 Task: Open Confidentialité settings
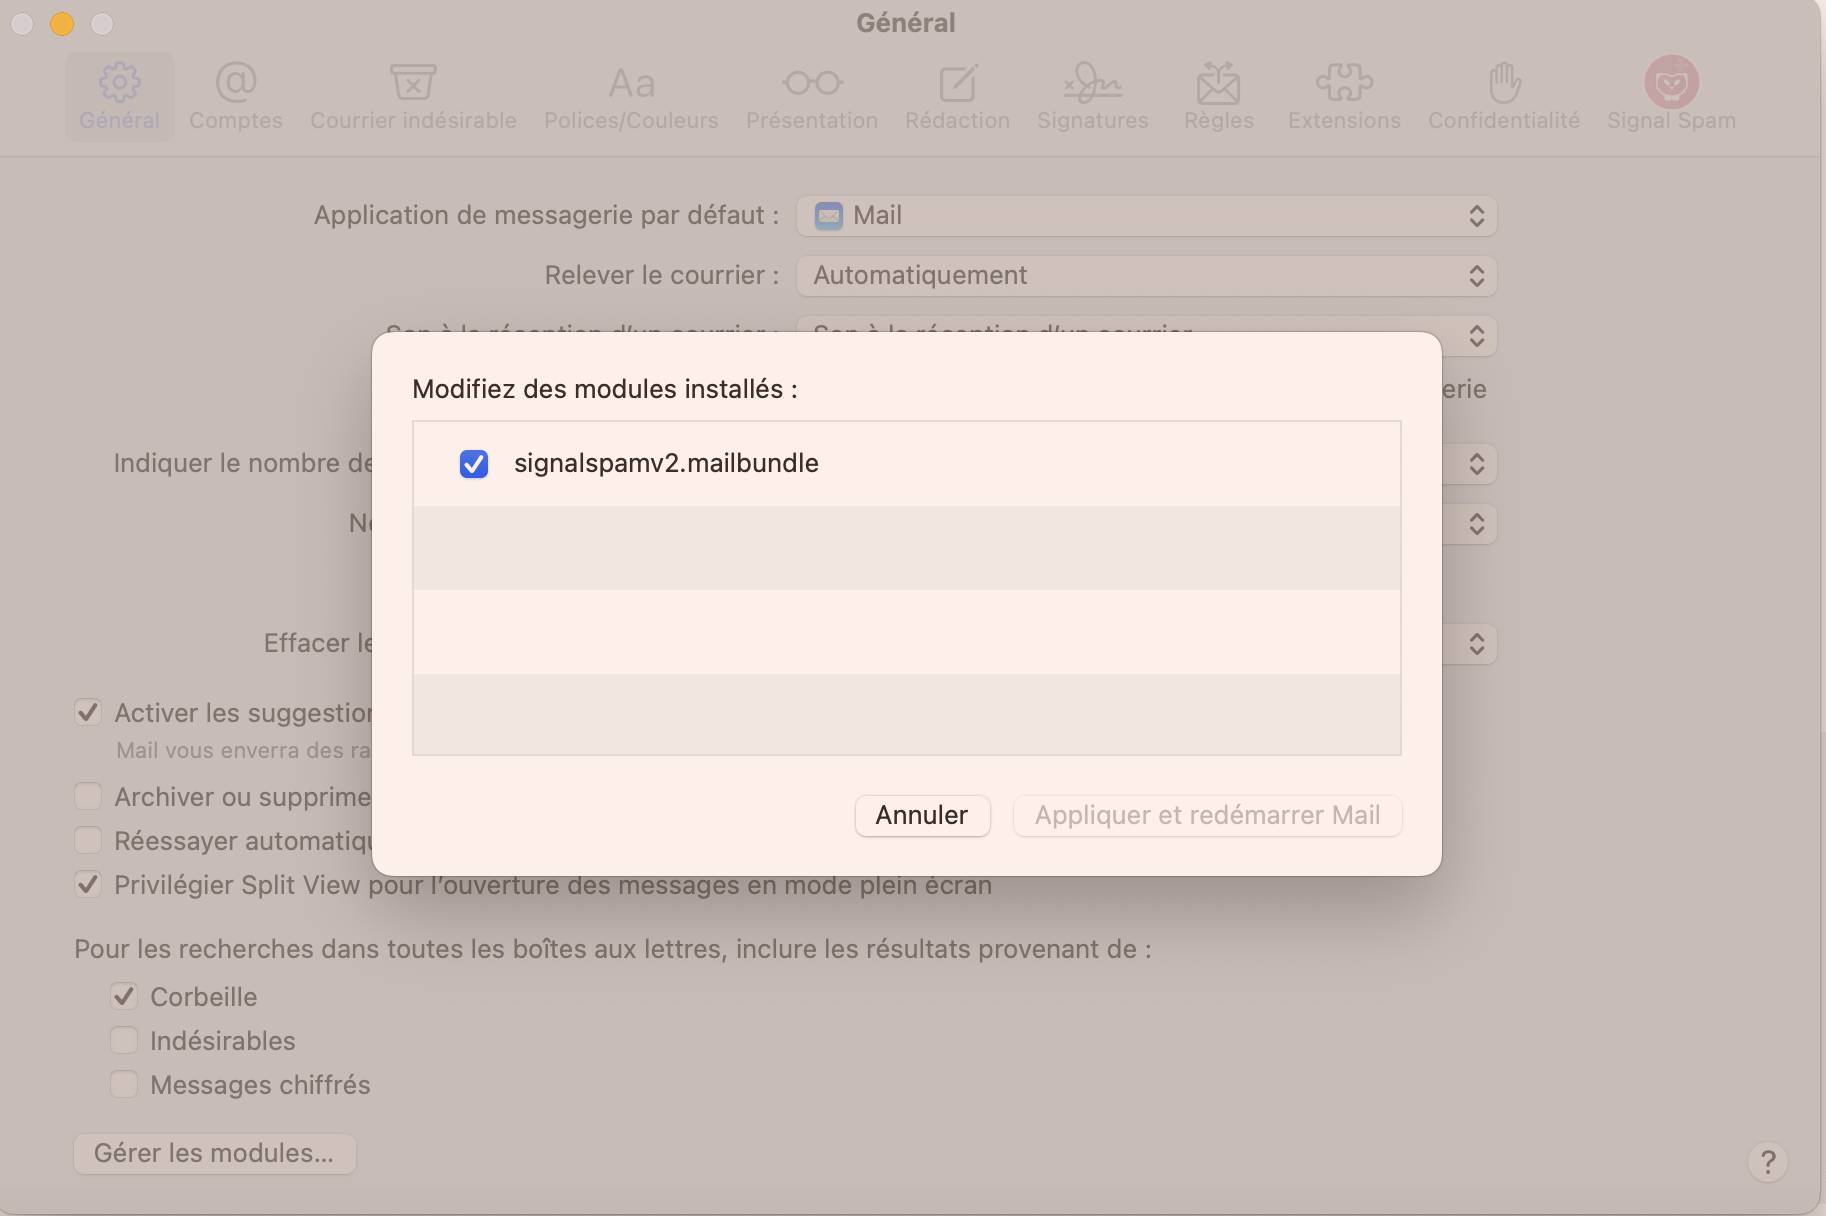point(1504,97)
